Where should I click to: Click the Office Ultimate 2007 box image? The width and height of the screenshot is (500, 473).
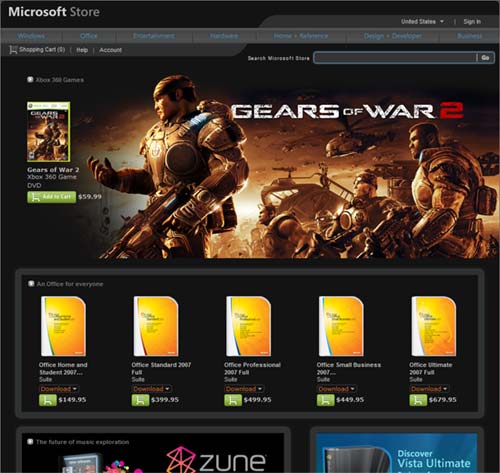(x=434, y=326)
